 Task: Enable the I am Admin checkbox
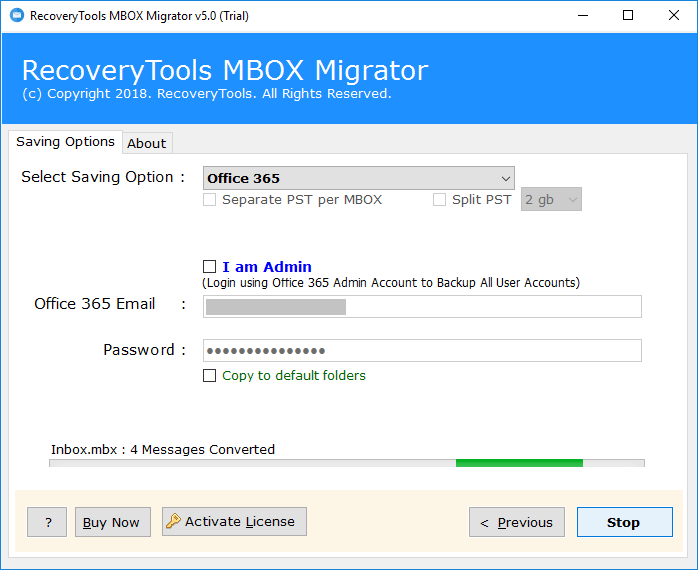[209, 267]
